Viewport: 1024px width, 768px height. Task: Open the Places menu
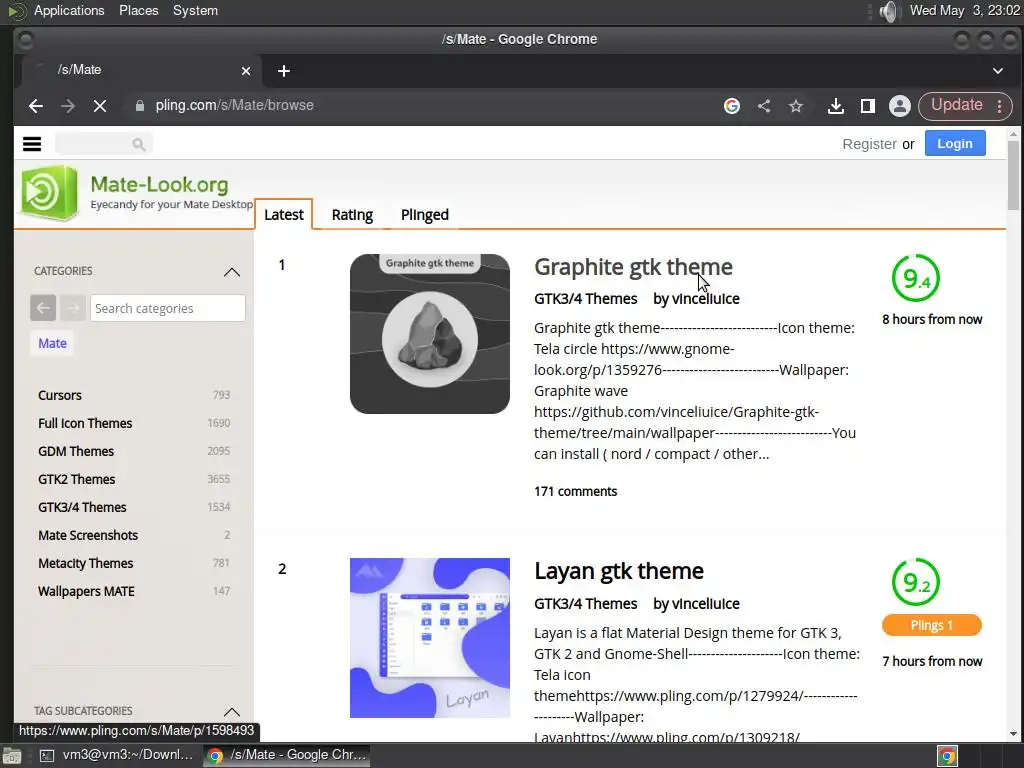pos(138,10)
